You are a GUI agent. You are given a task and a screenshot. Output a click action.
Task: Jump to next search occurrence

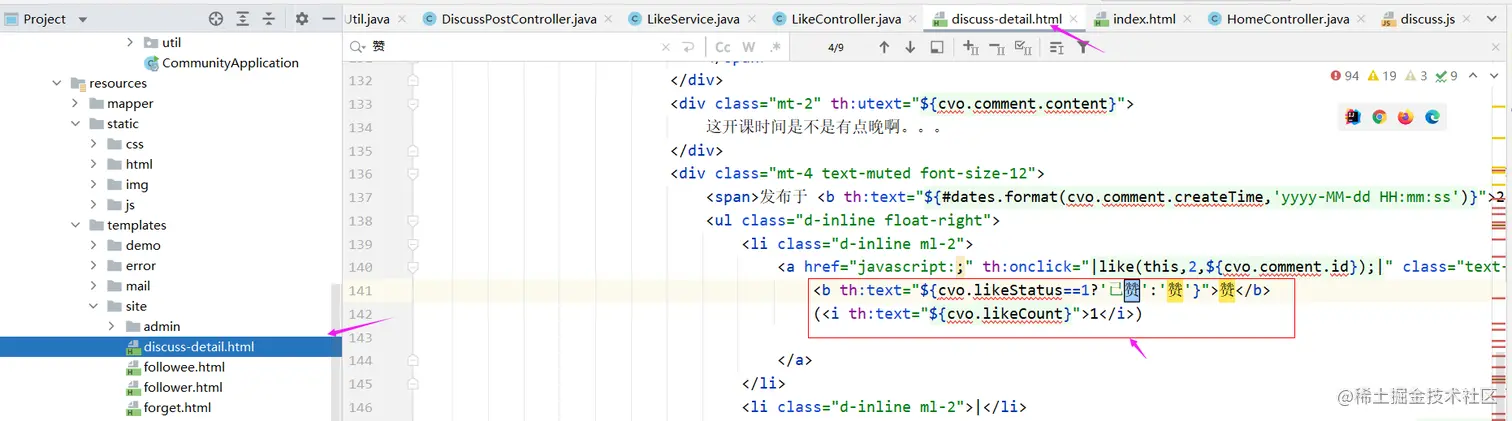[910, 47]
